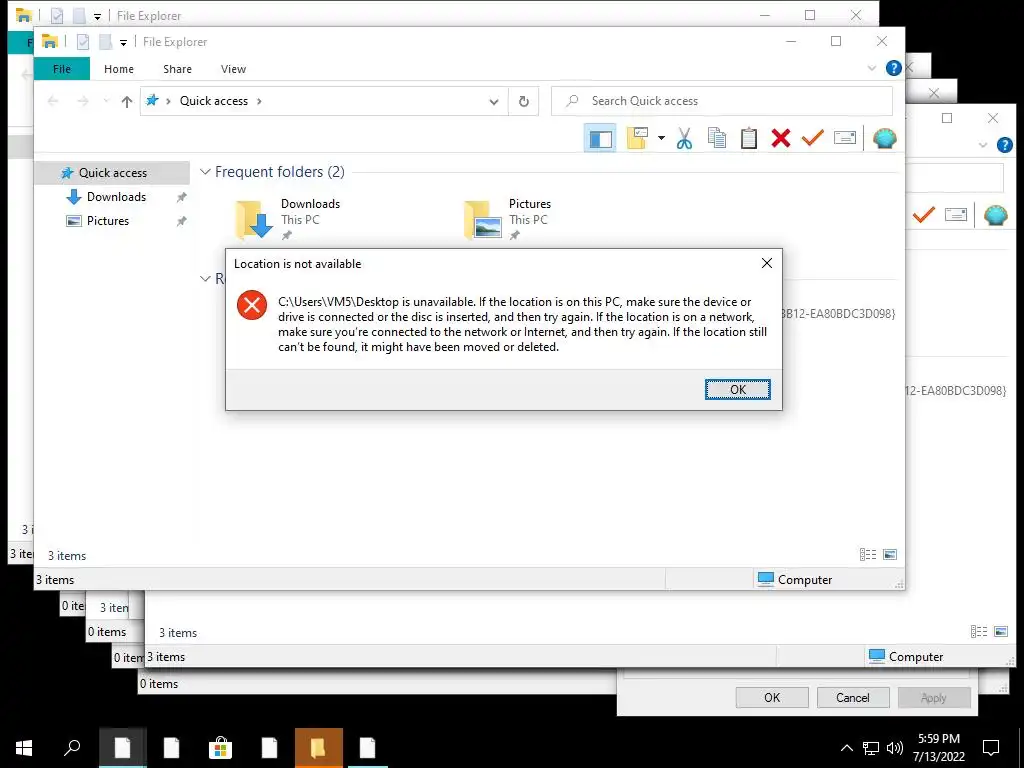The image size is (1024, 768).
Task: Click the highlighted orange taskbar app icon
Action: point(318,748)
